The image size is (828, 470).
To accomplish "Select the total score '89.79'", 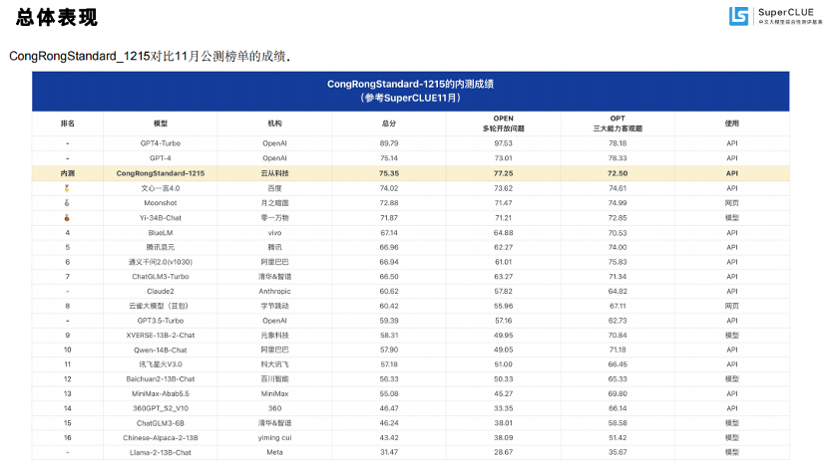I will [389, 143].
